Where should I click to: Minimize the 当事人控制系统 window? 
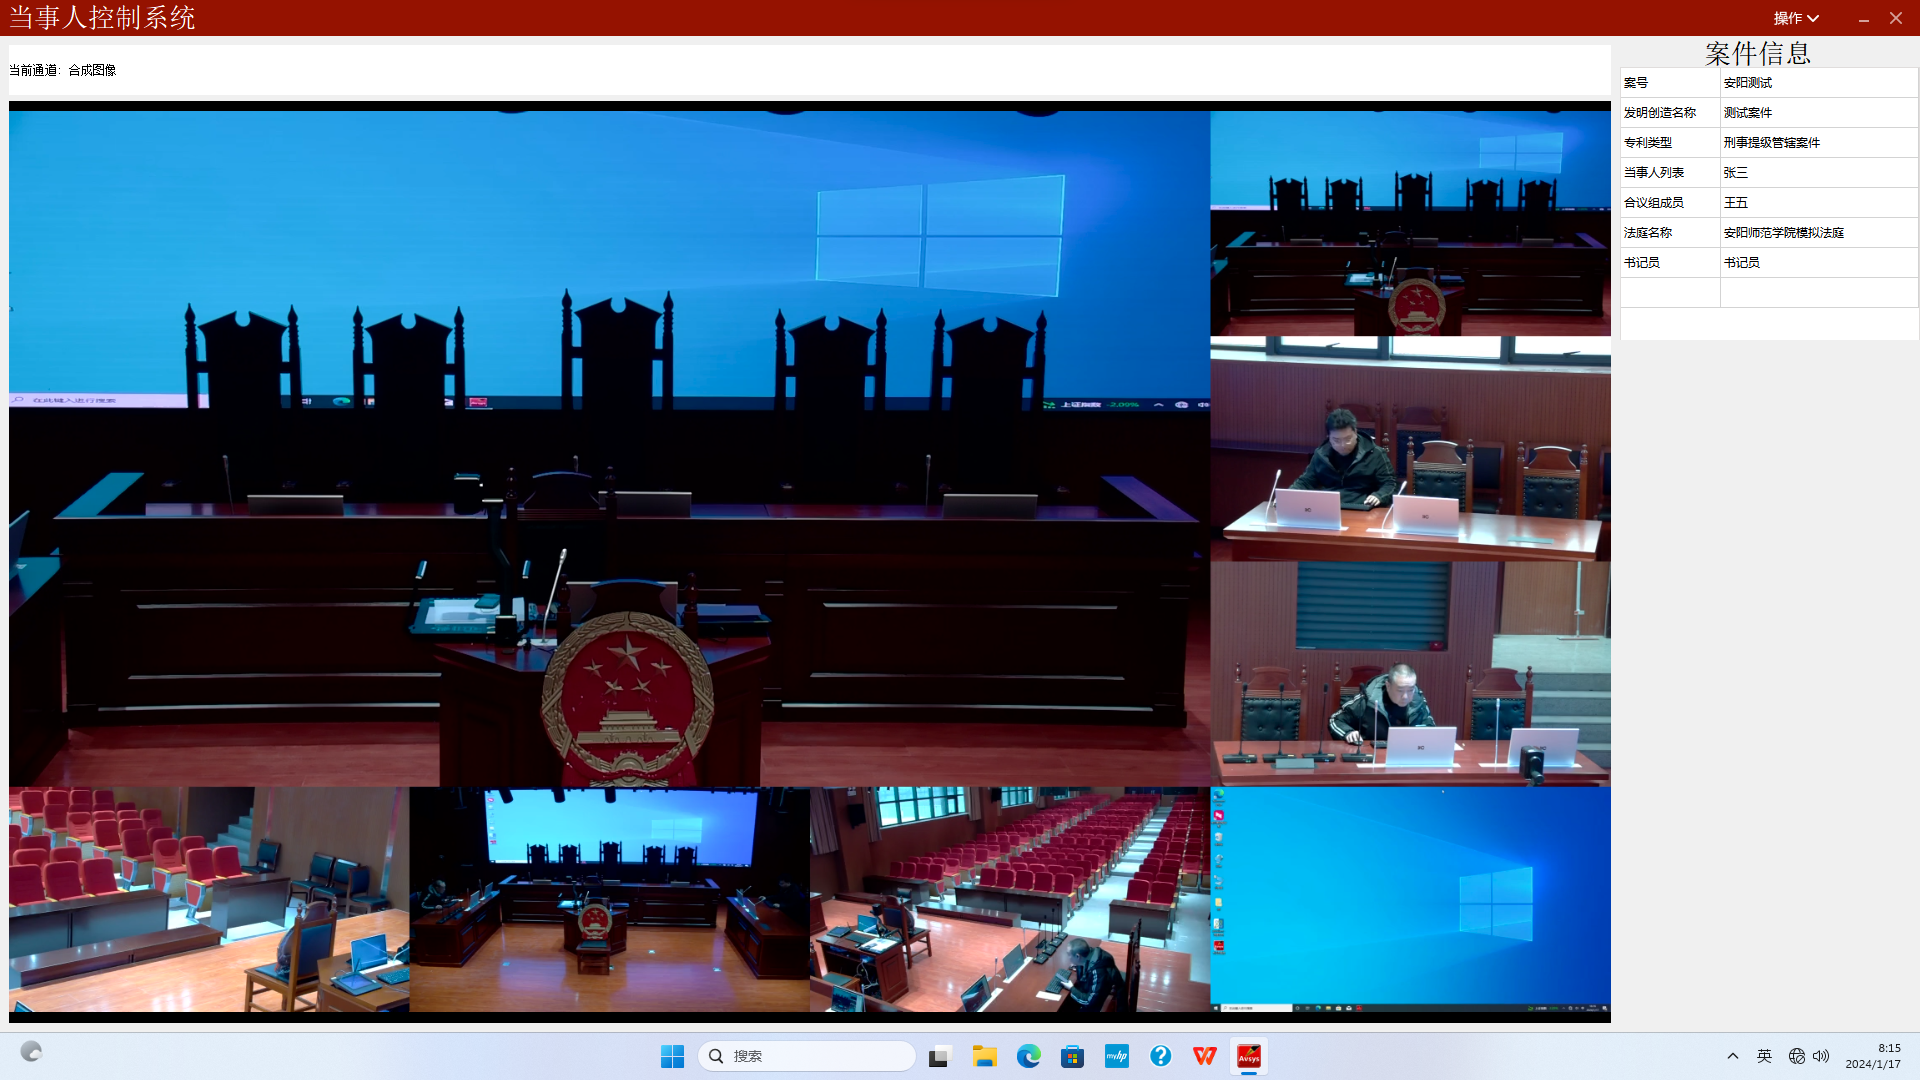1864,18
